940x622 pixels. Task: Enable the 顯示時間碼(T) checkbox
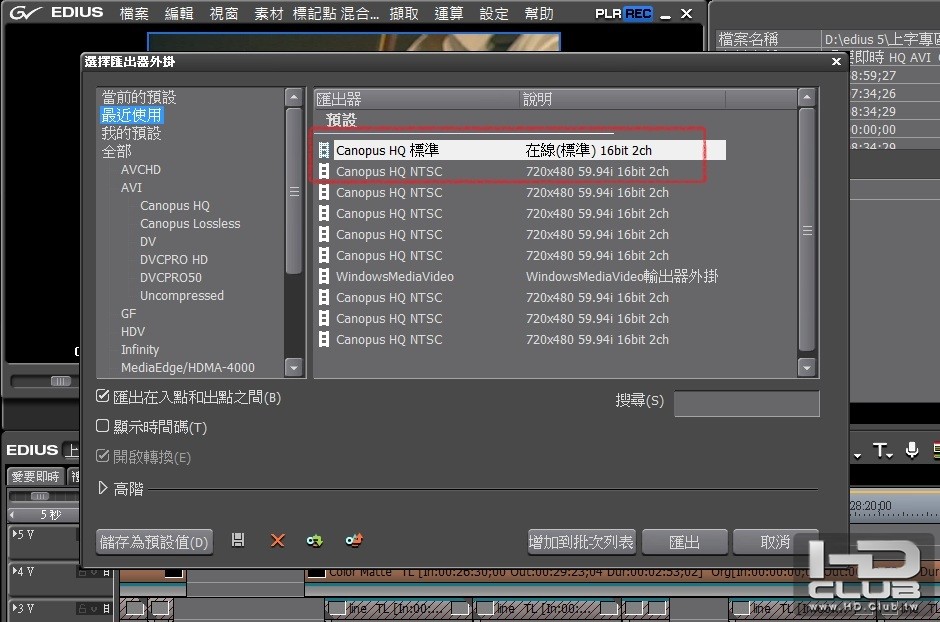pyautogui.click(x=103, y=426)
